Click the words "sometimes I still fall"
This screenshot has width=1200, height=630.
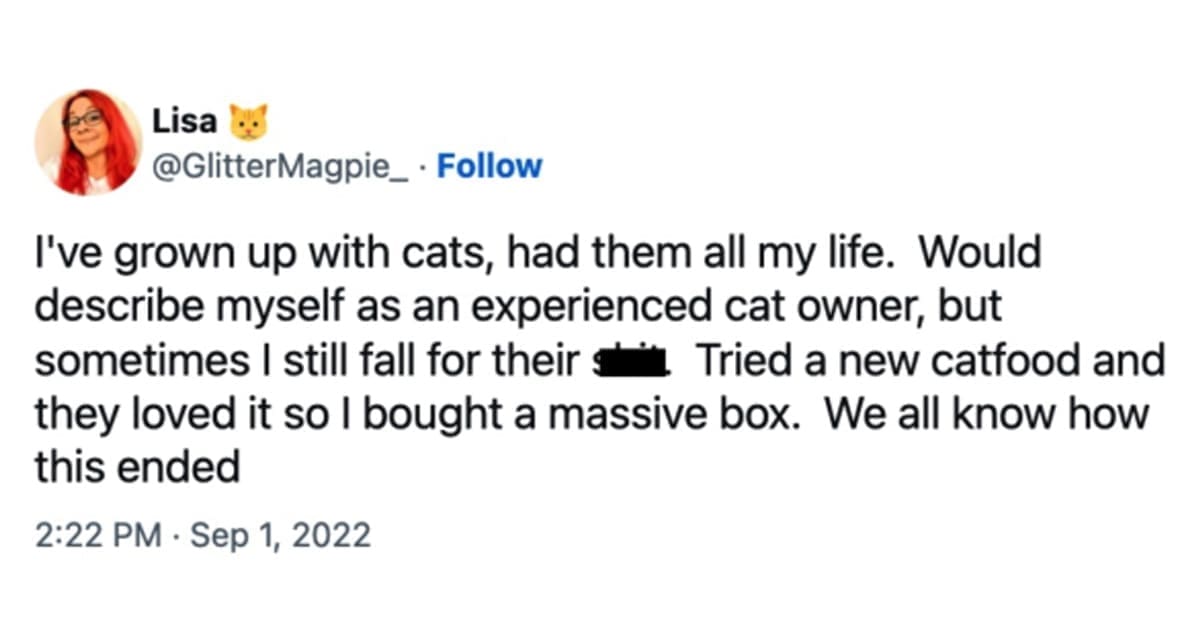(x=225, y=361)
